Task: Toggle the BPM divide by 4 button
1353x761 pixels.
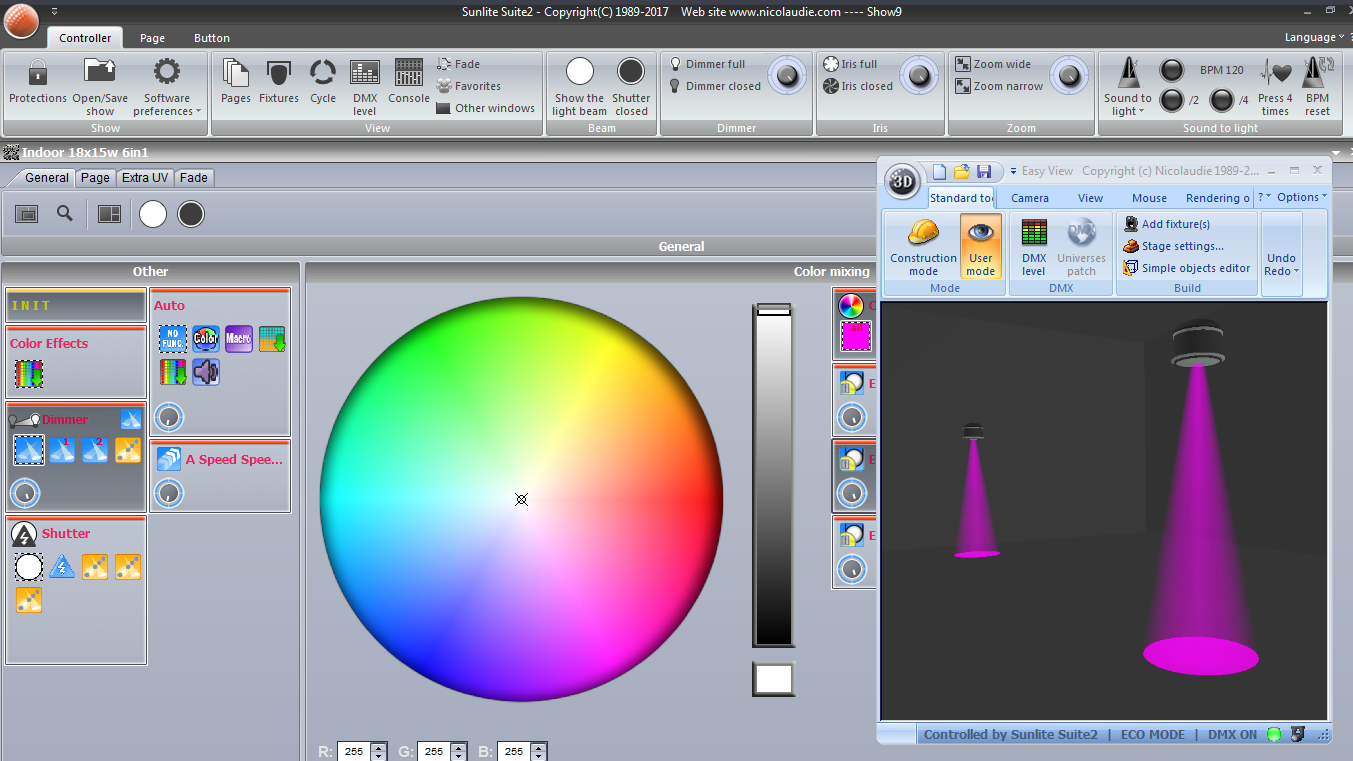Action: point(1221,100)
